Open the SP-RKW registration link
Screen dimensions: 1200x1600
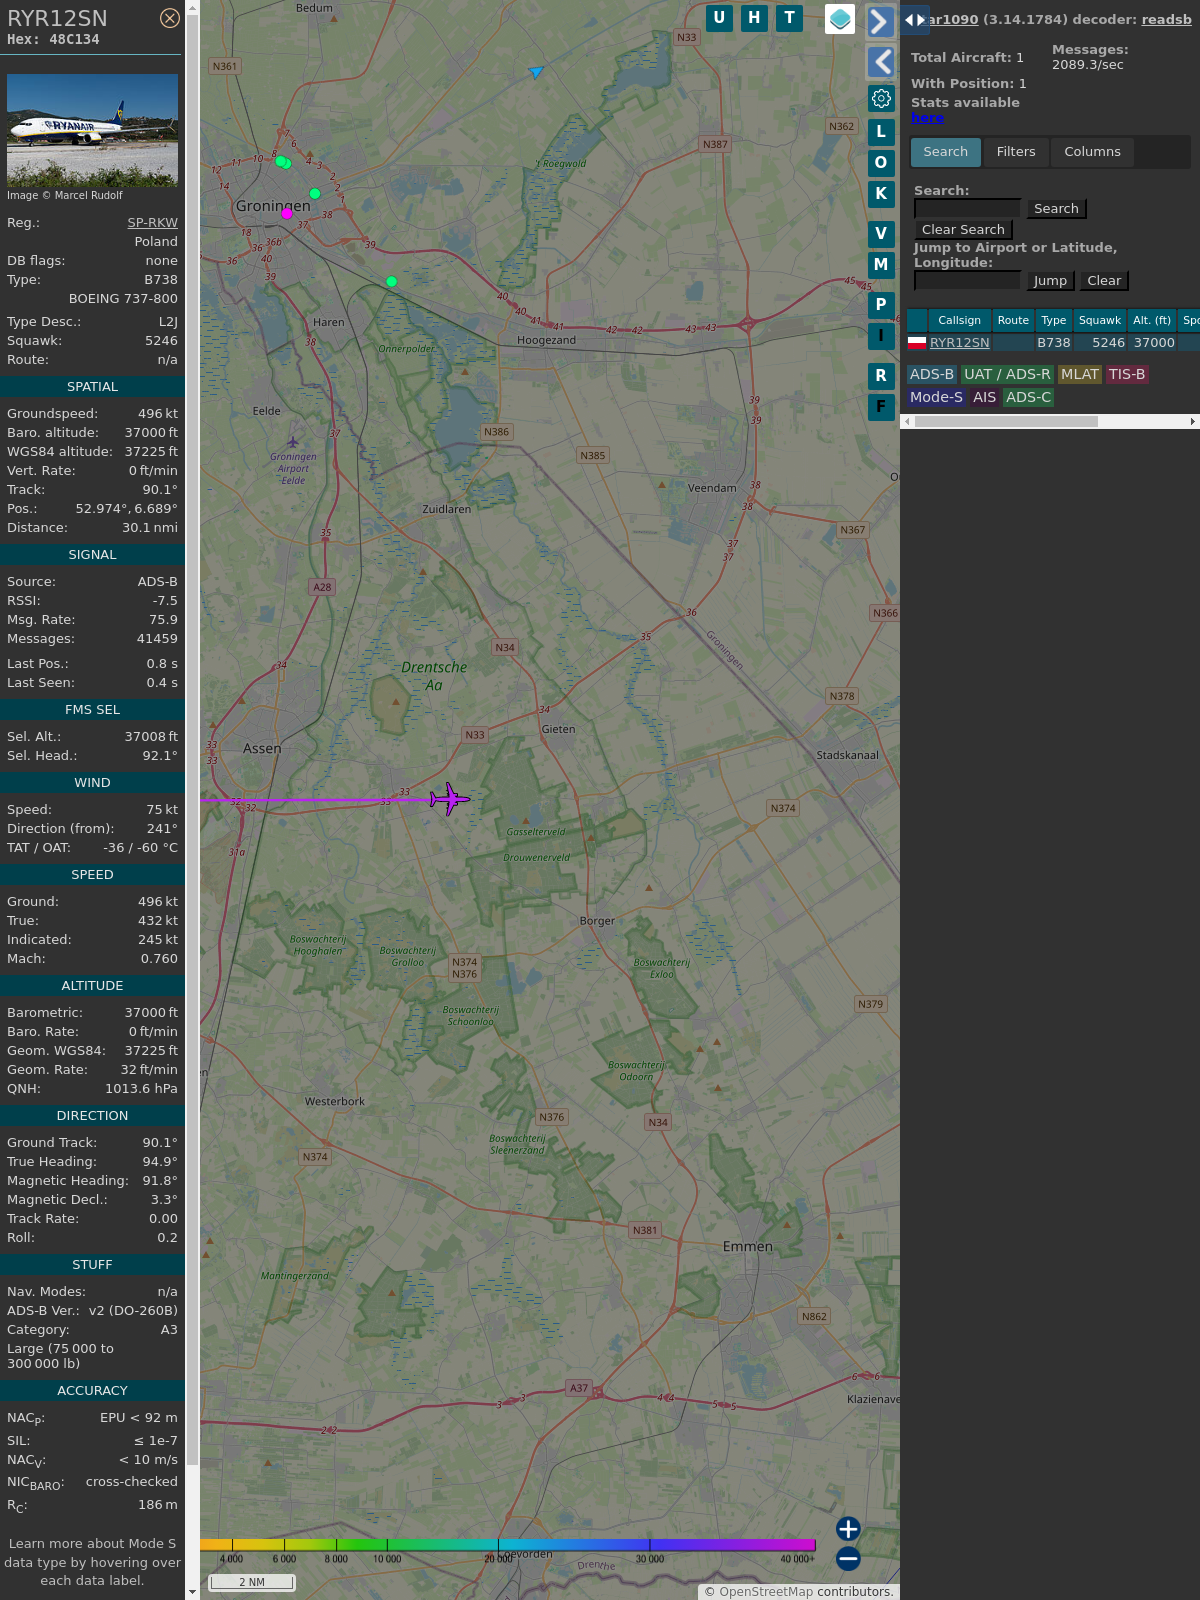click(x=152, y=223)
